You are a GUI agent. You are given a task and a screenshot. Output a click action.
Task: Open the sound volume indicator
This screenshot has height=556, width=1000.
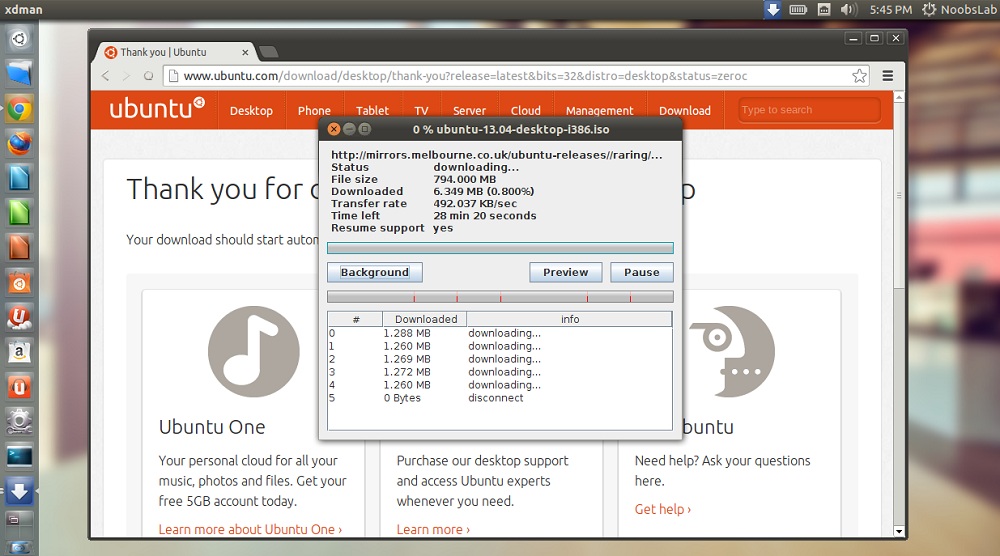(849, 10)
